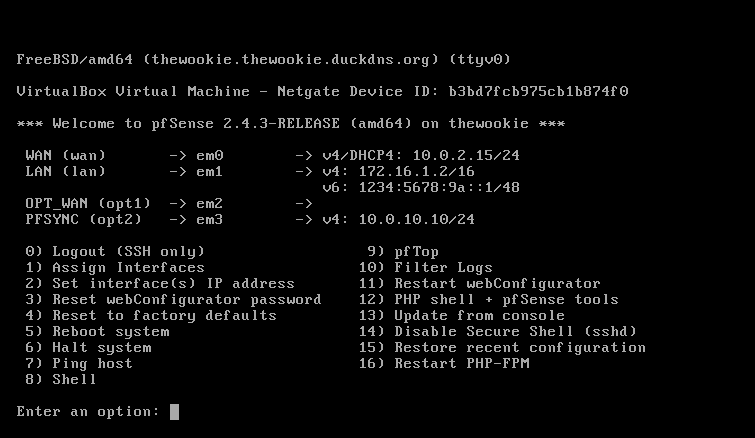The height and width of the screenshot is (438, 755).
Task: Click the cursor after 'Enter an option:'
Action: tap(174, 412)
